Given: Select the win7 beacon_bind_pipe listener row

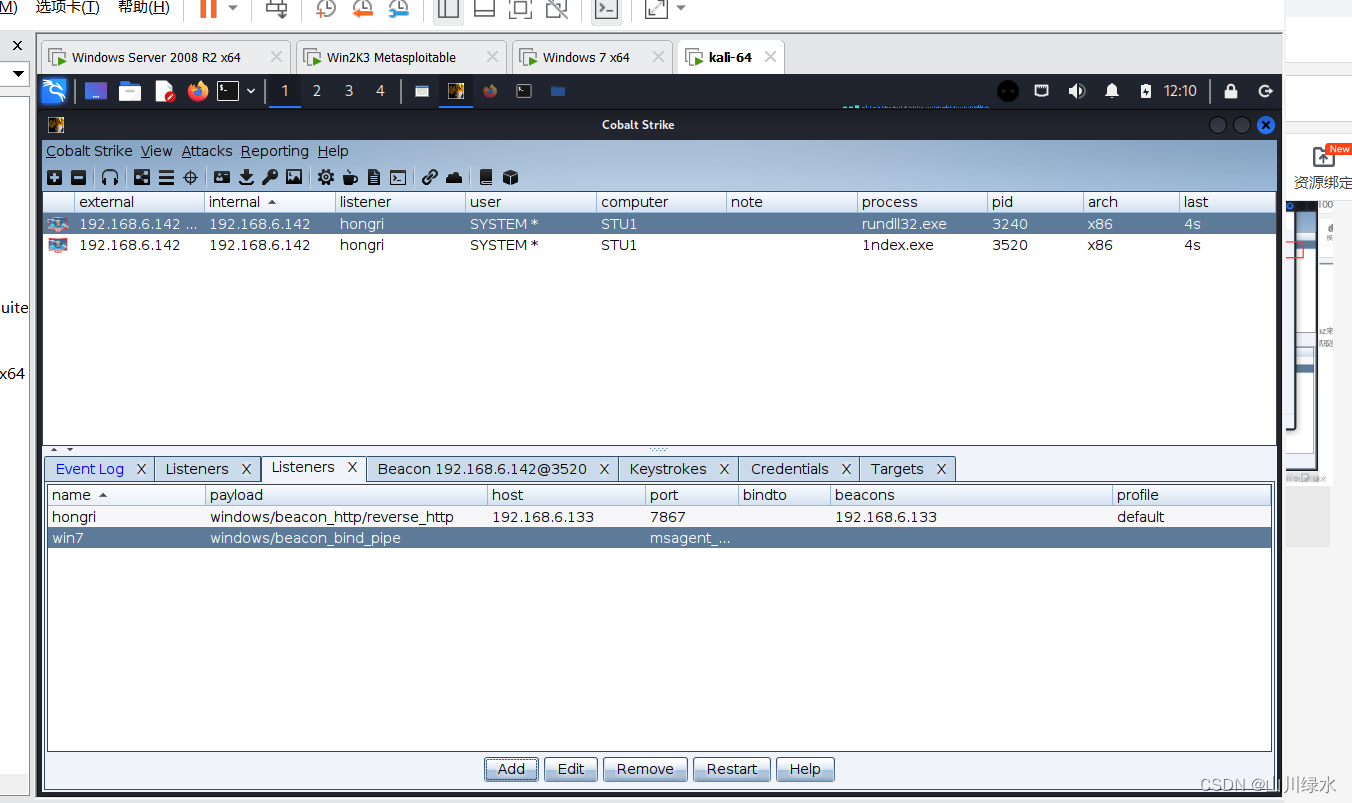Looking at the screenshot, I should click(660, 538).
